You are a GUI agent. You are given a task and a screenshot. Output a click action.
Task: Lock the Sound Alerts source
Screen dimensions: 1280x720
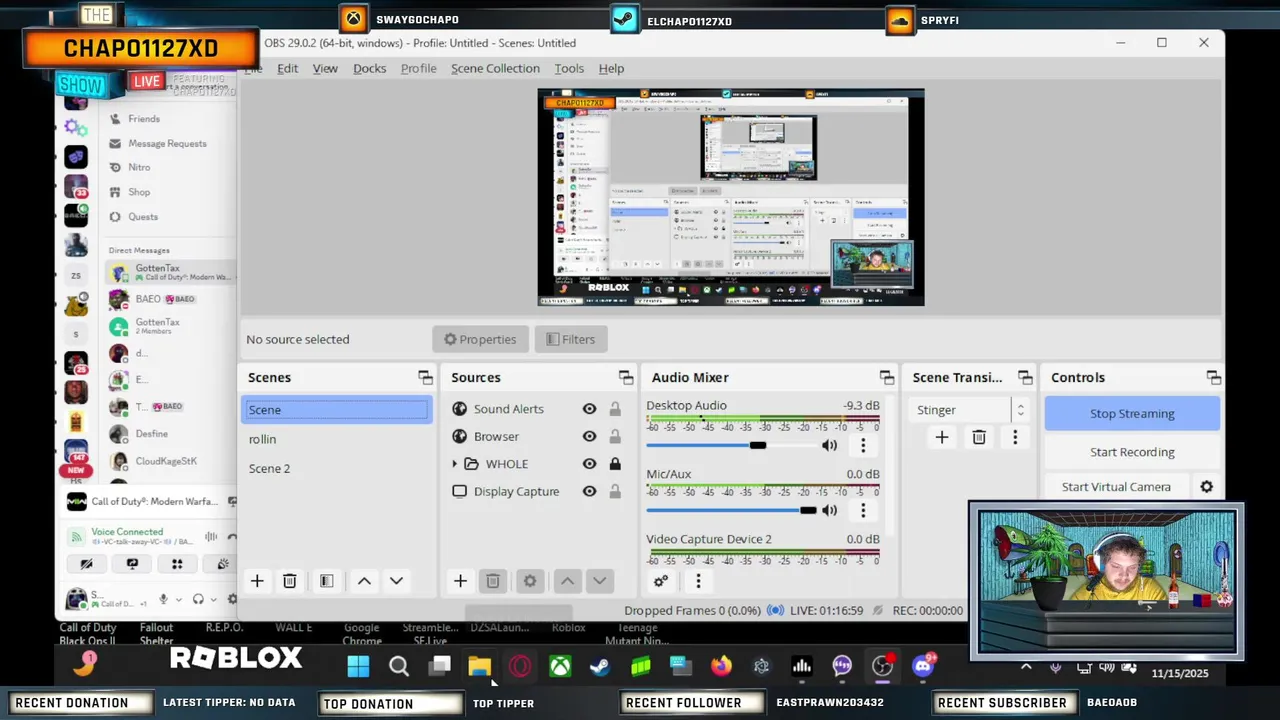[x=615, y=409]
